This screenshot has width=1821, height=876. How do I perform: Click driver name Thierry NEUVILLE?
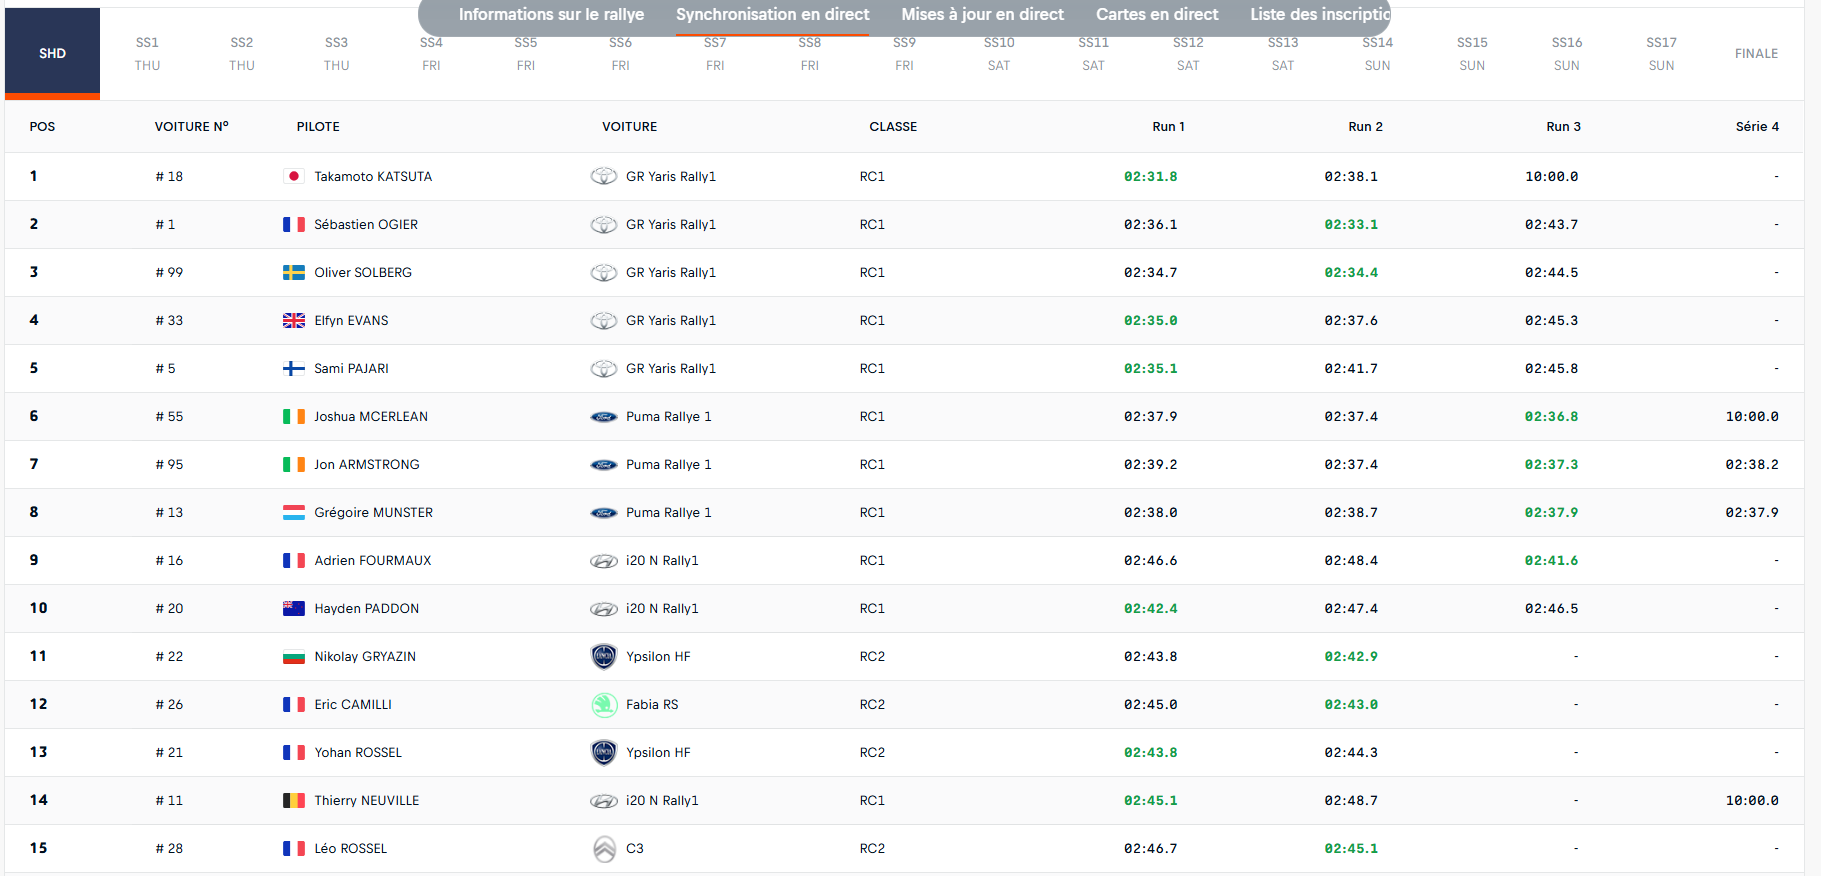coord(366,800)
